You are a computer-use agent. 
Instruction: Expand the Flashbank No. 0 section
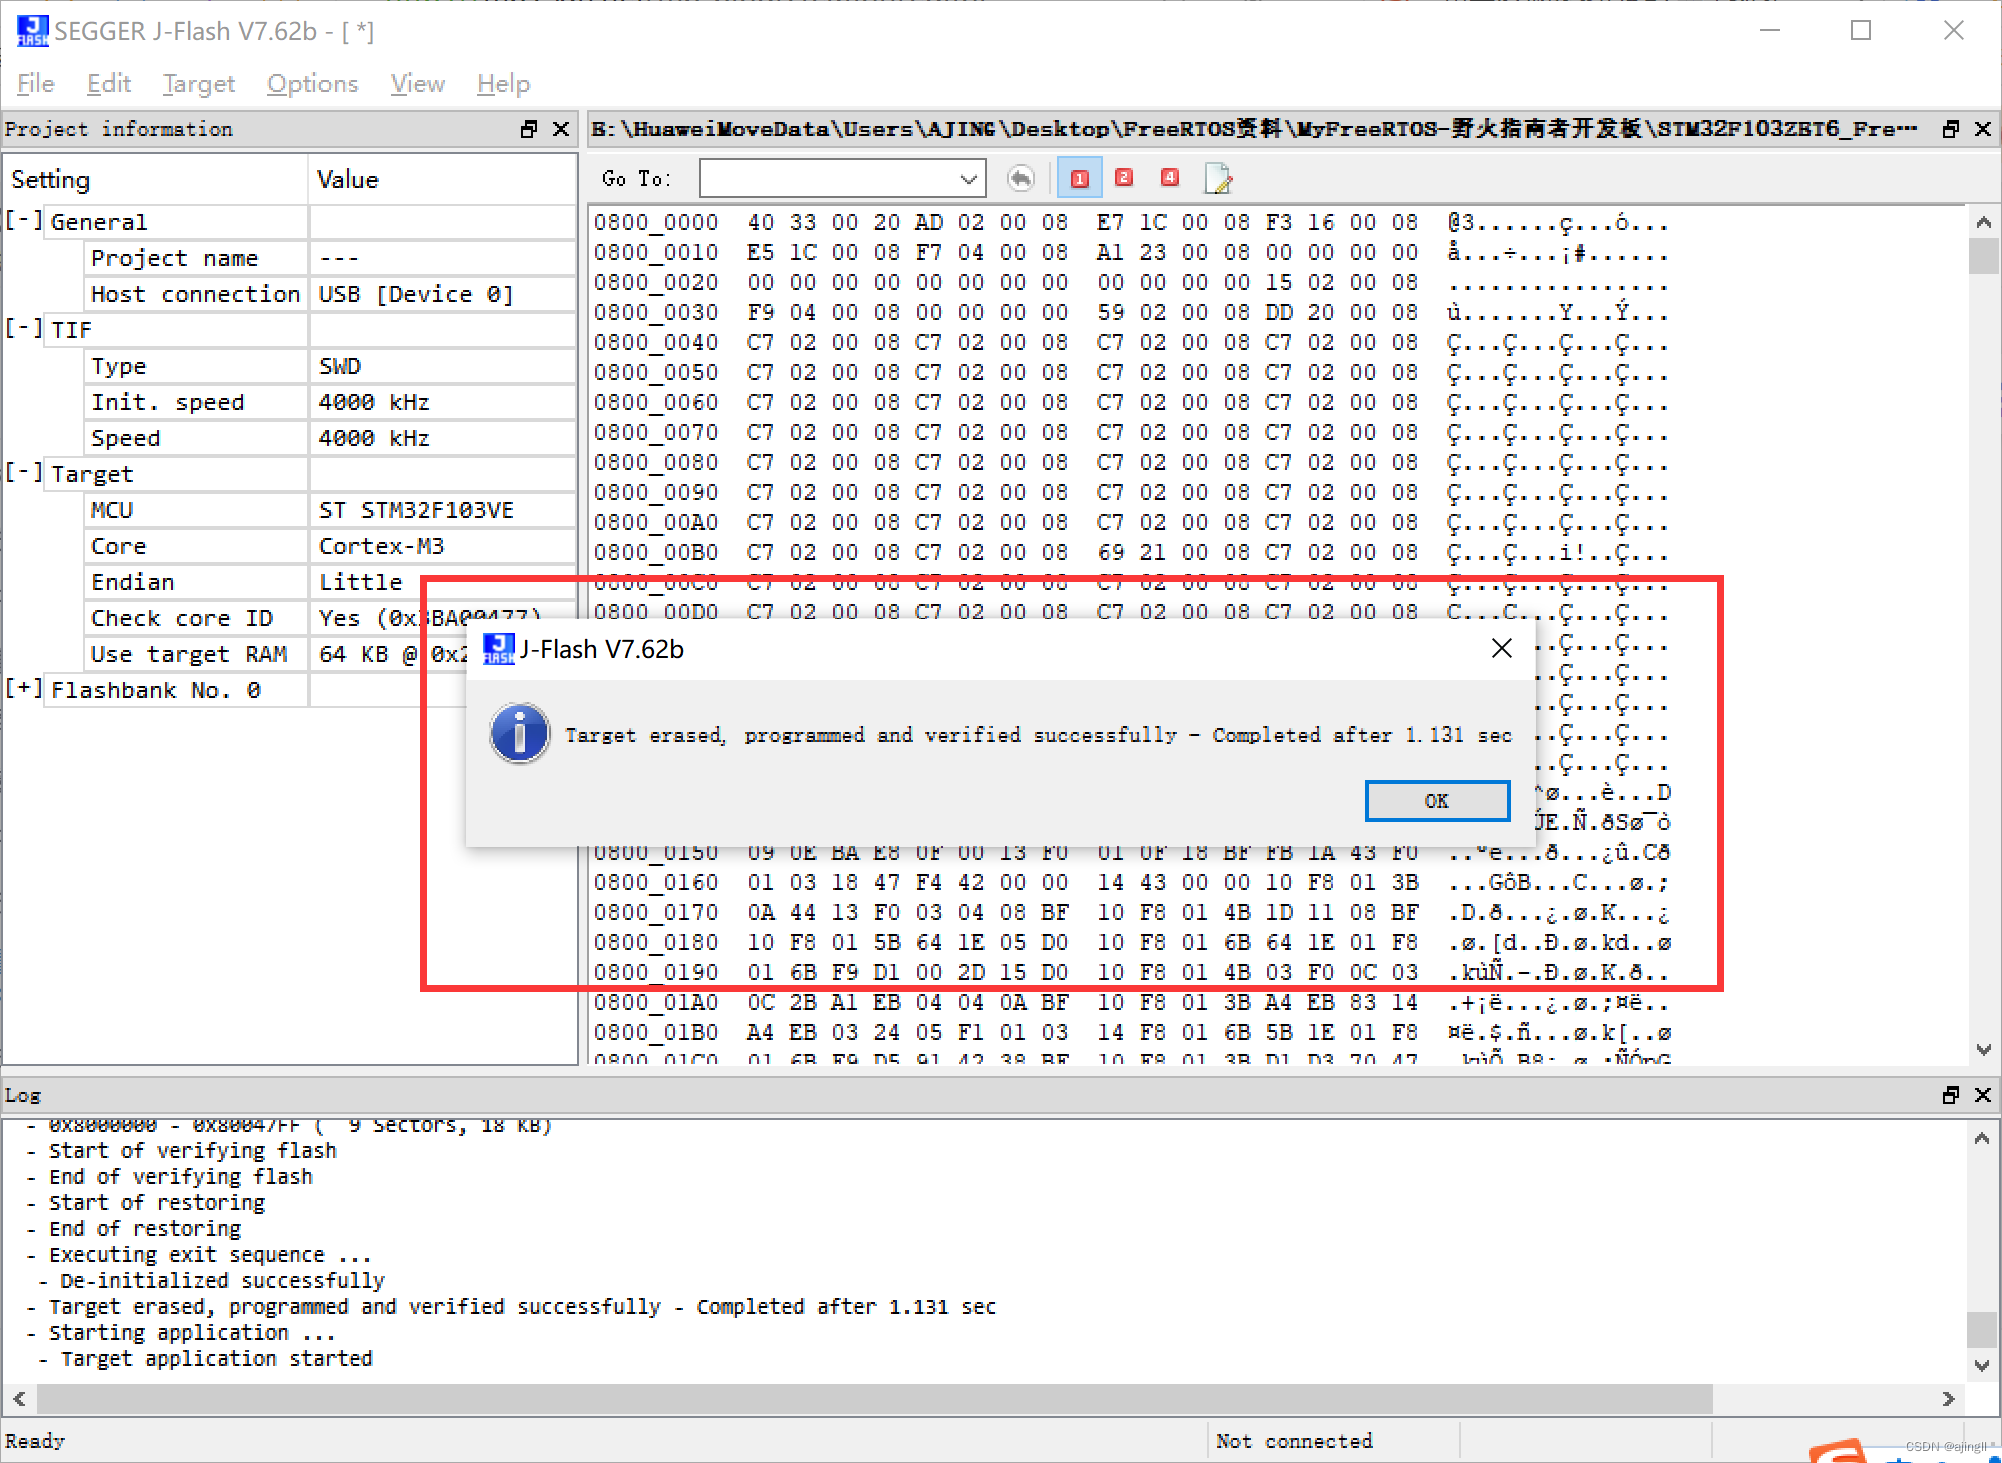22,688
